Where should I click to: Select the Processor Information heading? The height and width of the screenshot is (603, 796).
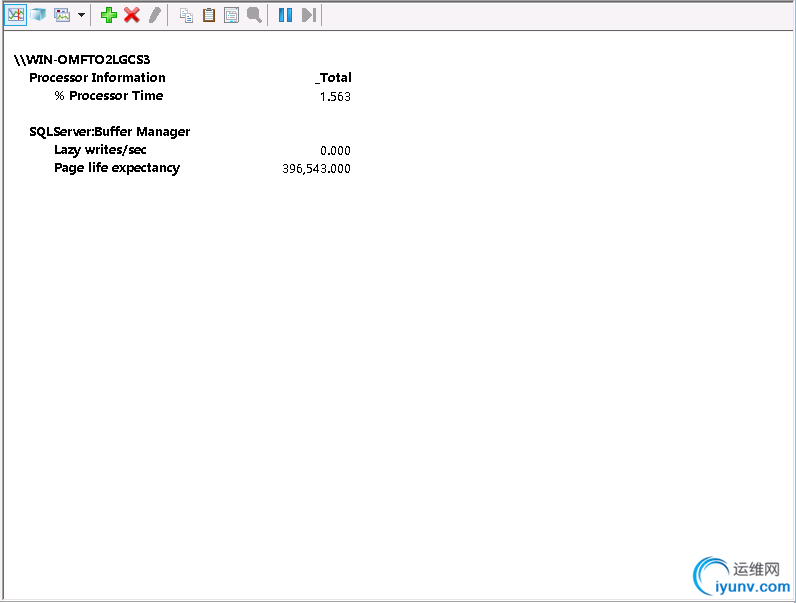[97, 78]
